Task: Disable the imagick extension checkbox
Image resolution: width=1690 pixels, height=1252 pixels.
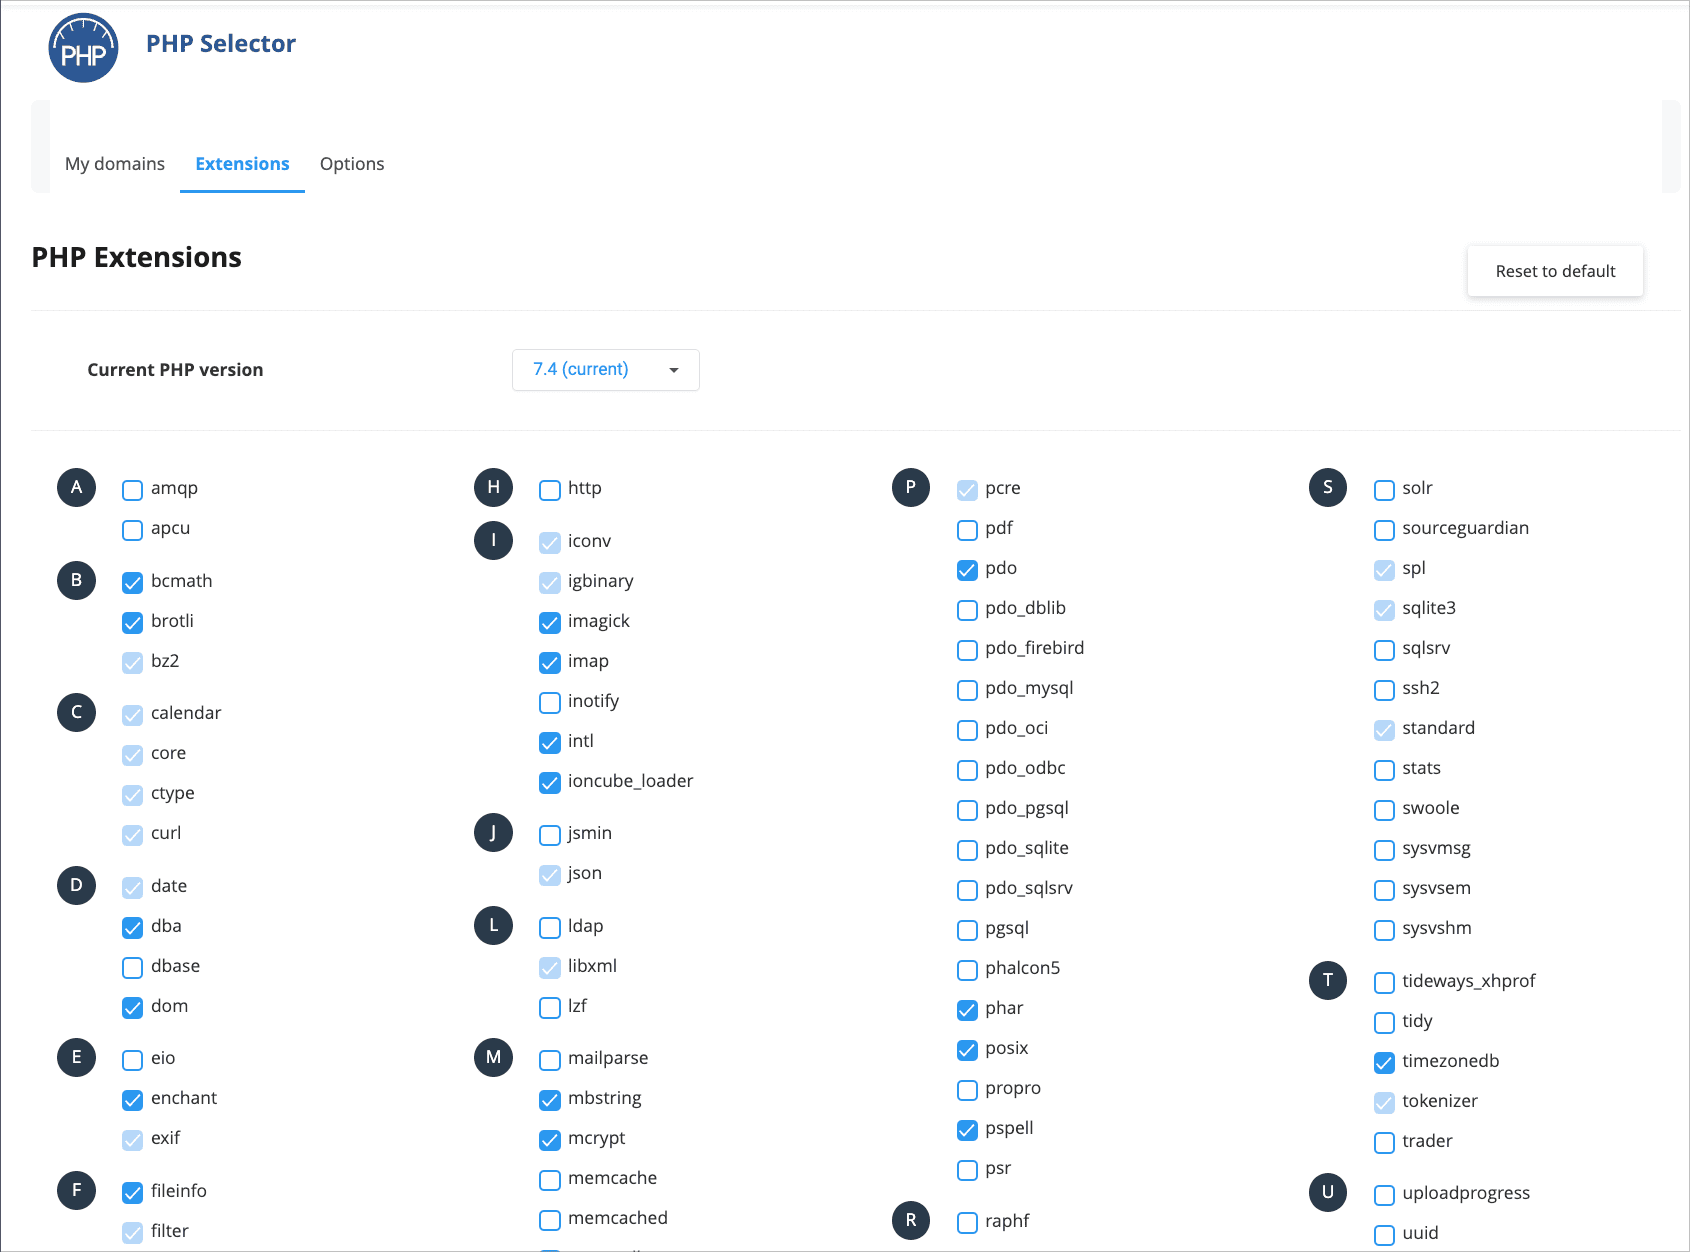Action: (x=549, y=623)
